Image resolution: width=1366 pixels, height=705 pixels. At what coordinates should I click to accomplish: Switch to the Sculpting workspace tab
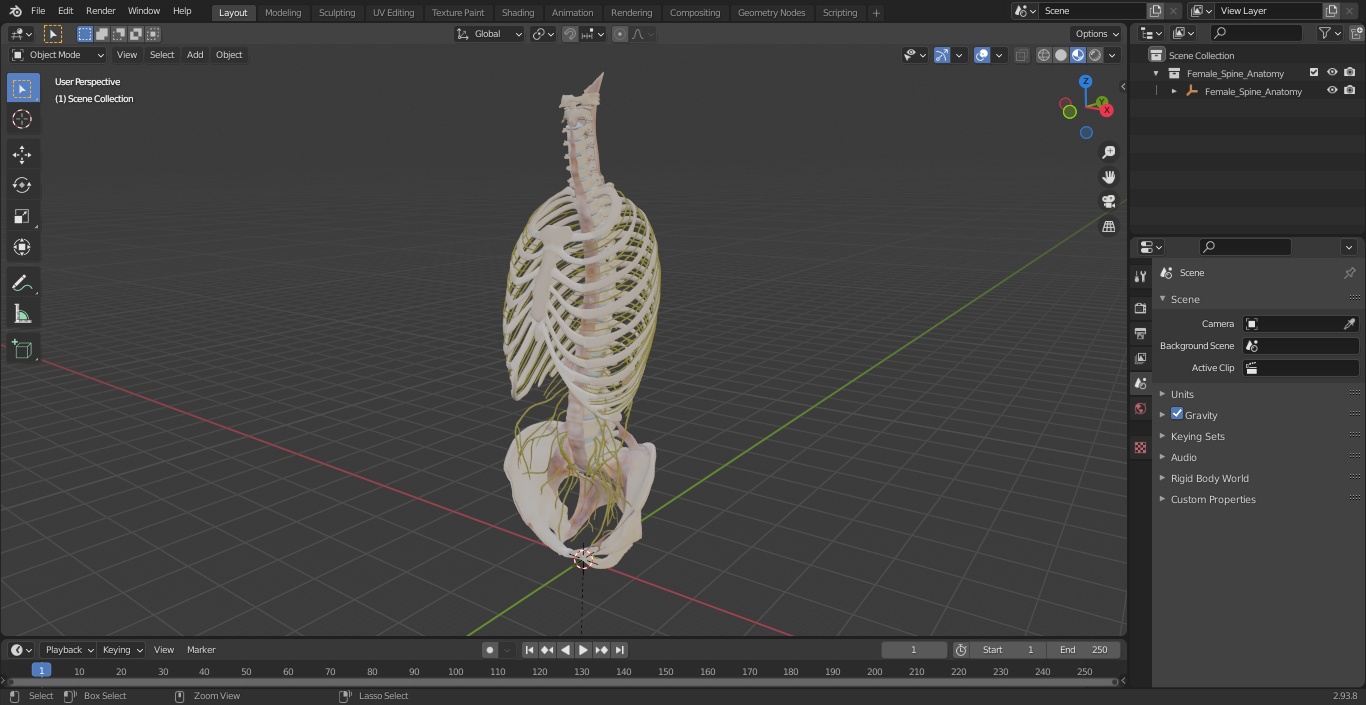[x=337, y=12]
